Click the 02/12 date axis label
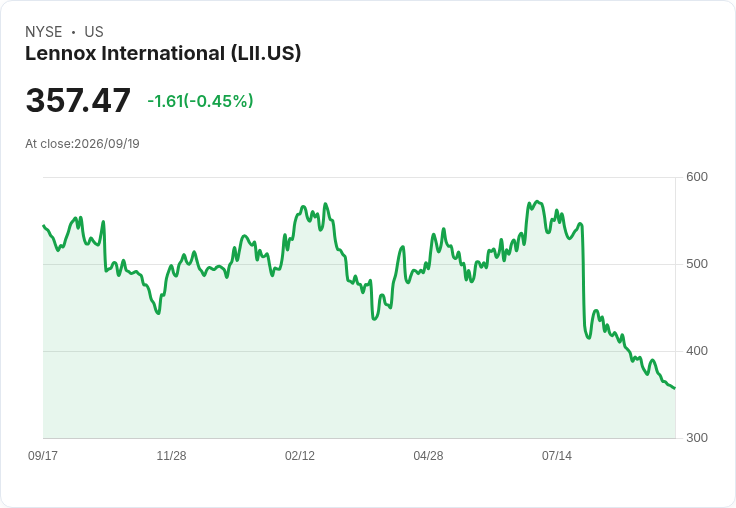Screen dimensions: 736x508 pos(300,455)
